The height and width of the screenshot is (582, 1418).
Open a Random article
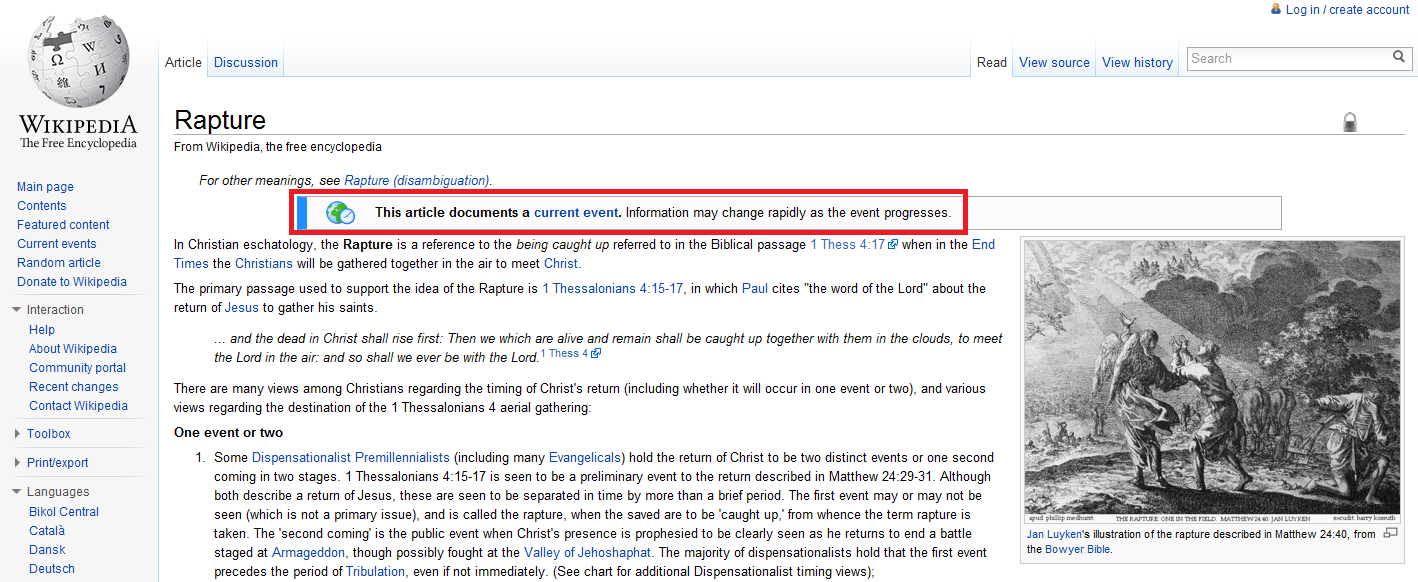[x=59, y=263]
